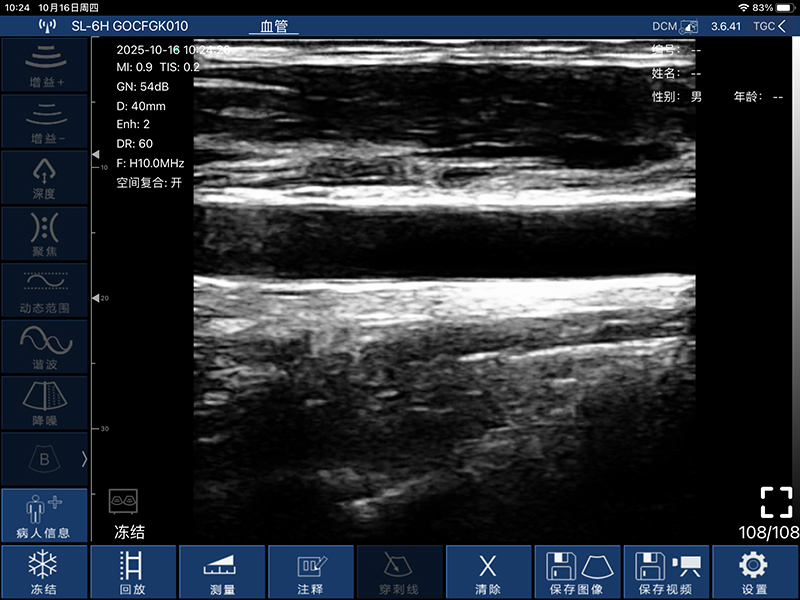
Task: Open the 测量 measurement tool
Action: point(223,572)
